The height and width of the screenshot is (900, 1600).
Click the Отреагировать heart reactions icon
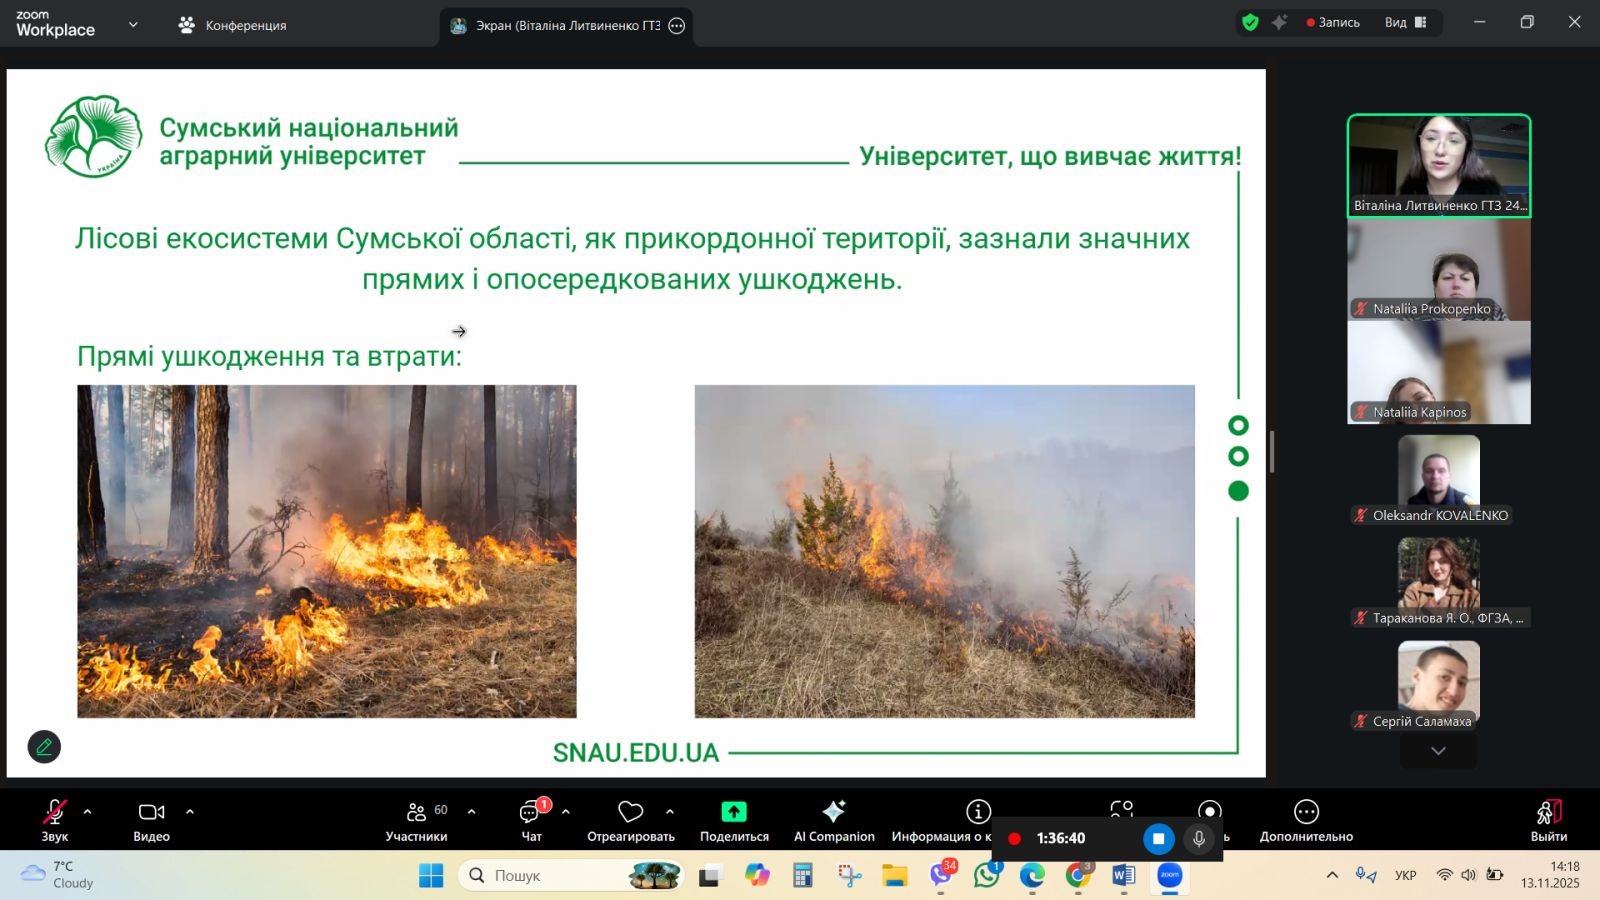click(630, 811)
